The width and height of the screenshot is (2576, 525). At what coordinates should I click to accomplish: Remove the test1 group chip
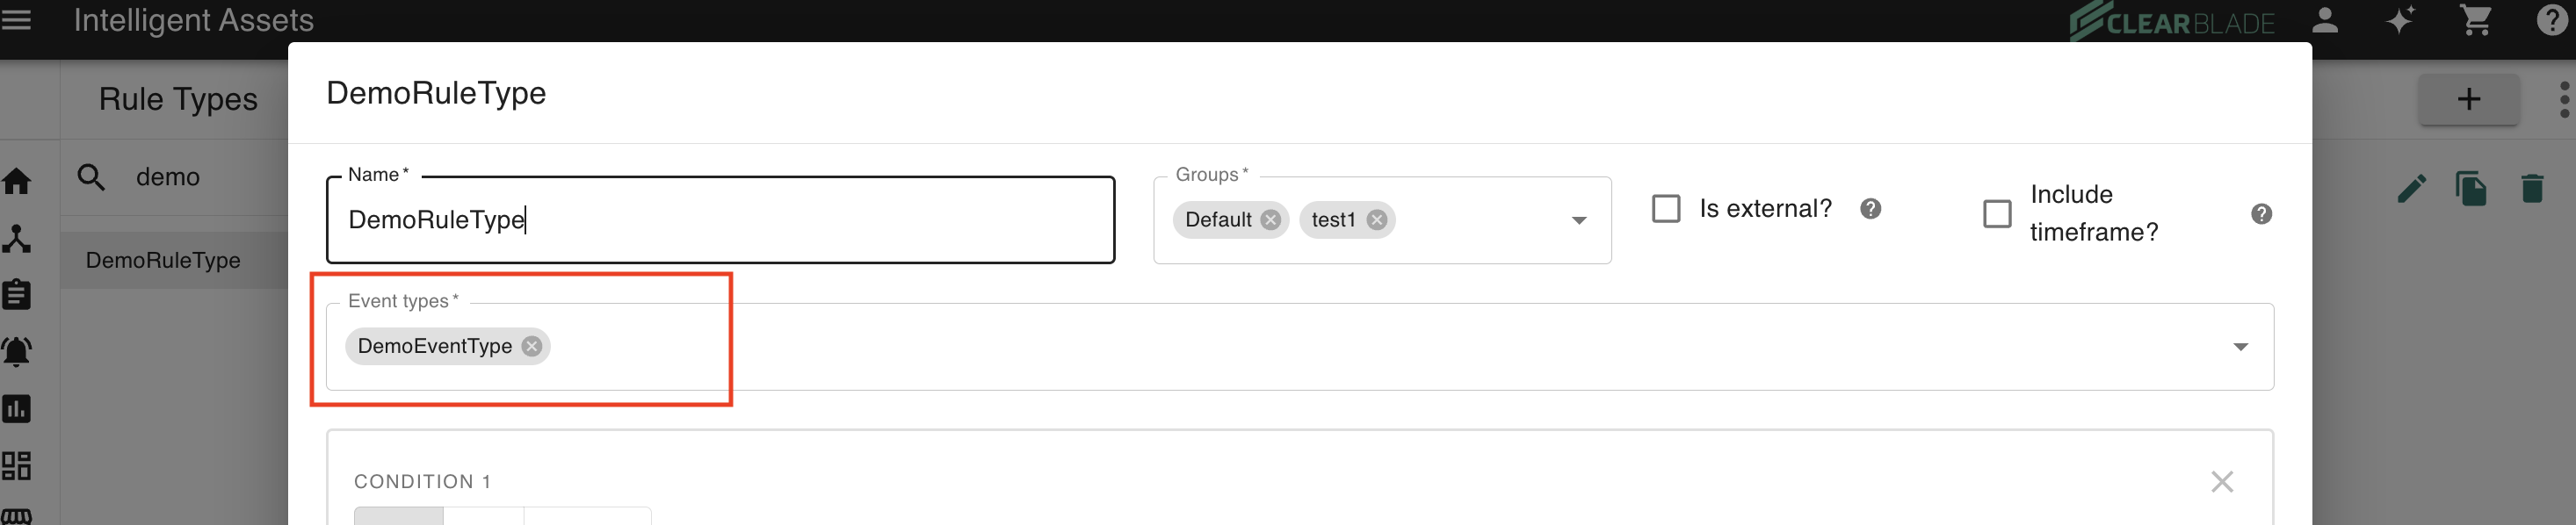click(1377, 220)
